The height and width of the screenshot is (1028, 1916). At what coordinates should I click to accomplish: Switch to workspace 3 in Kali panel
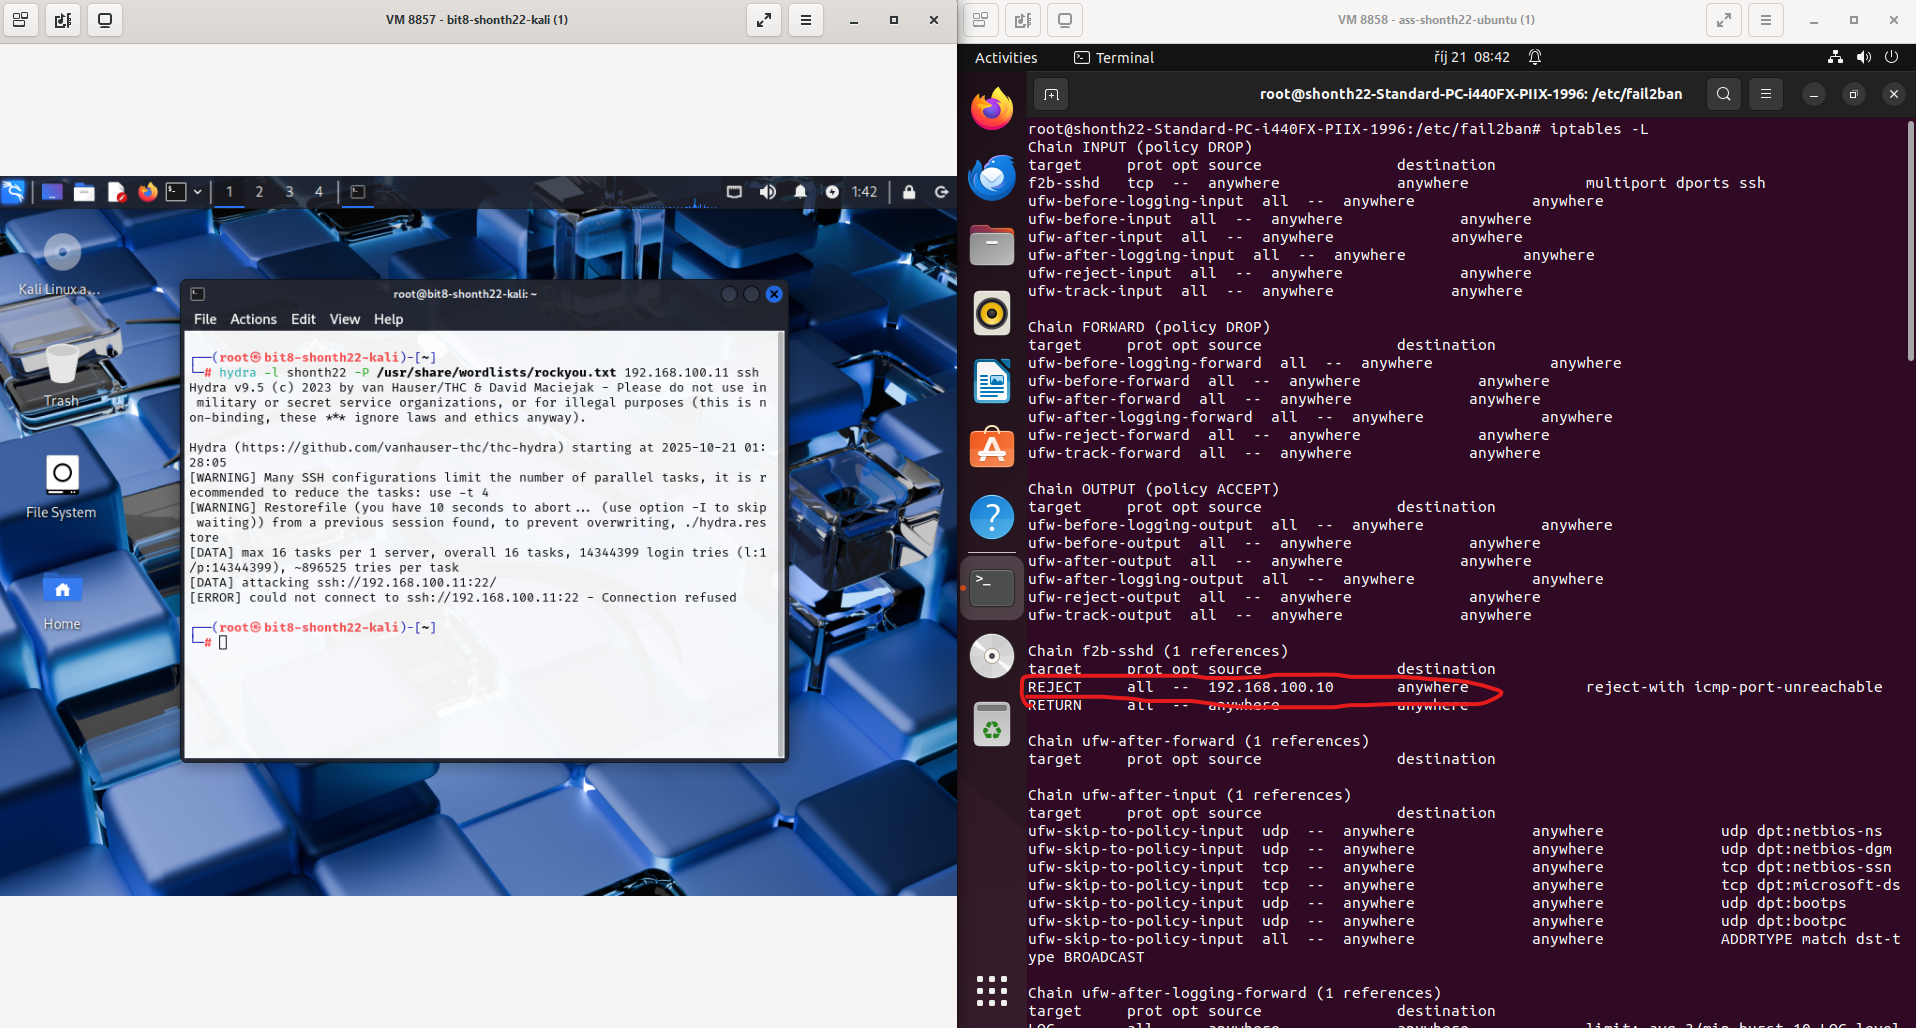(289, 192)
